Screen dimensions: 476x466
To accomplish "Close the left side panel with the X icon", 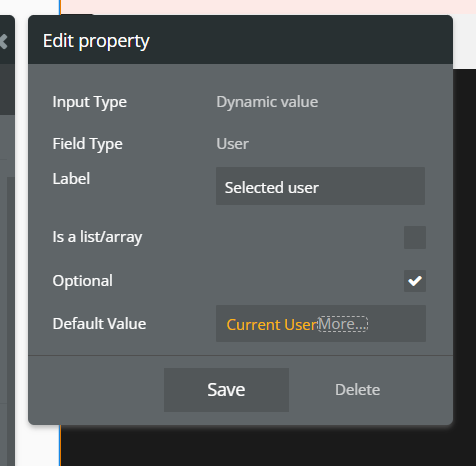I will pyautogui.click(x=3, y=42).
